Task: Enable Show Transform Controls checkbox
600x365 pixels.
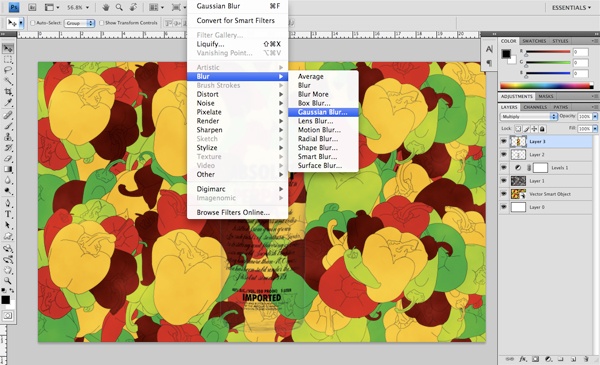Action: tap(101, 23)
